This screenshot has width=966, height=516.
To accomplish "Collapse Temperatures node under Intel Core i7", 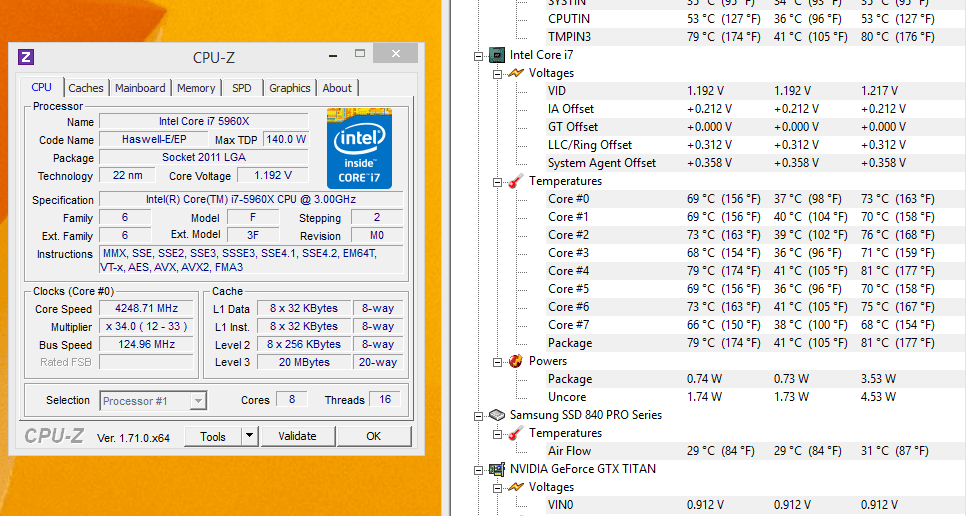I will (497, 182).
